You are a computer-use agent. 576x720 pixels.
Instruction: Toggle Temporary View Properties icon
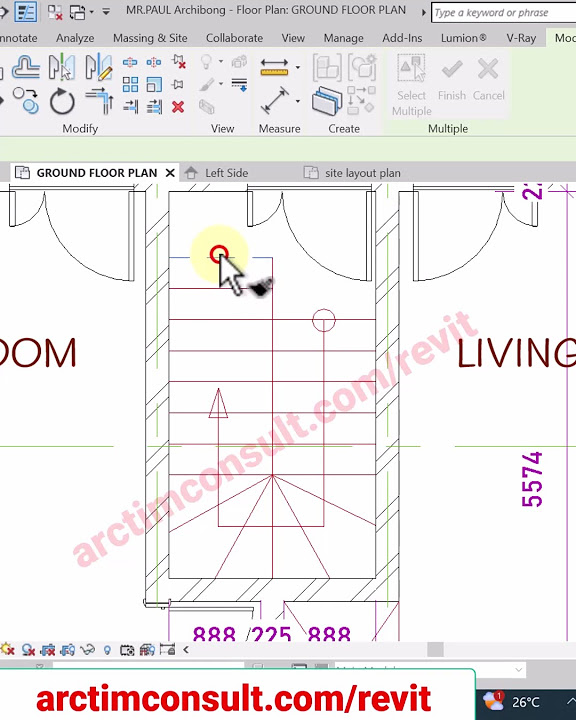click(x=127, y=650)
